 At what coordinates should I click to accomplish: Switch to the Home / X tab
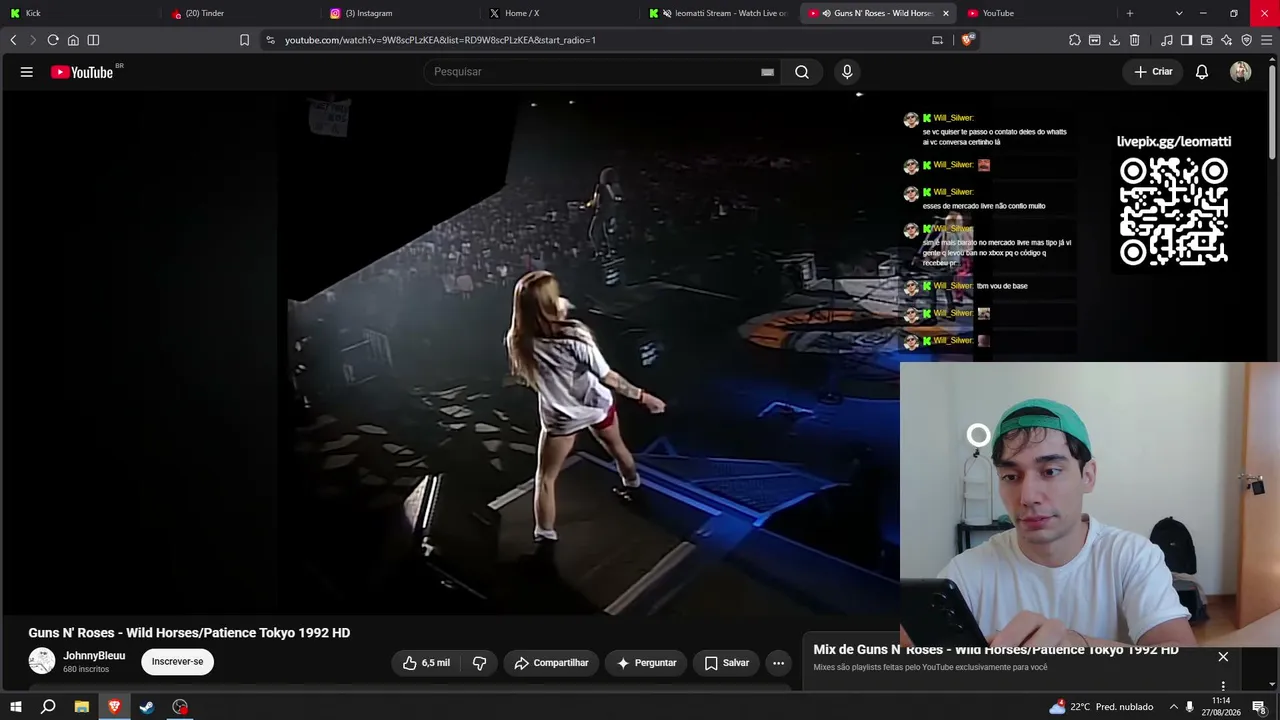tap(560, 13)
